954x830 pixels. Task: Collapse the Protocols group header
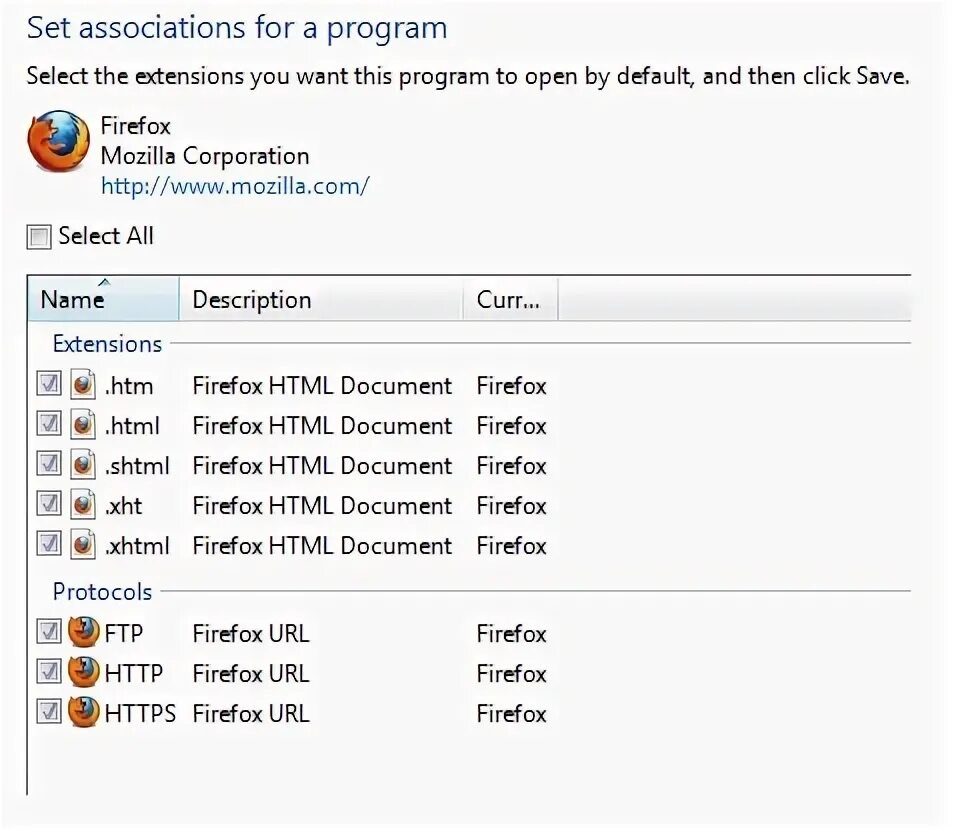pyautogui.click(x=102, y=591)
